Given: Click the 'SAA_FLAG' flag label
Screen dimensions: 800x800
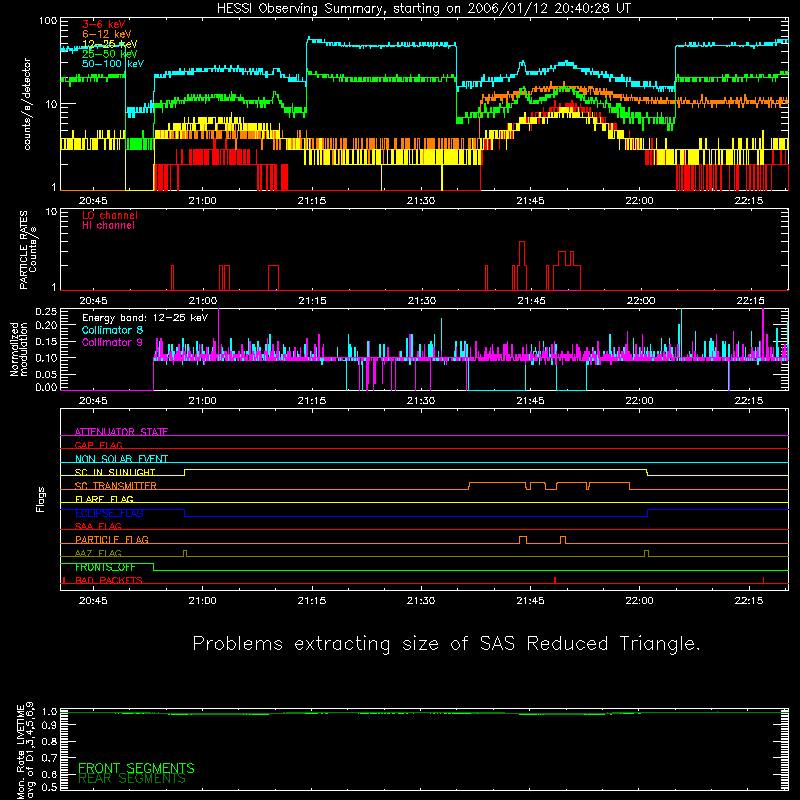Looking at the screenshot, I should [98, 526].
